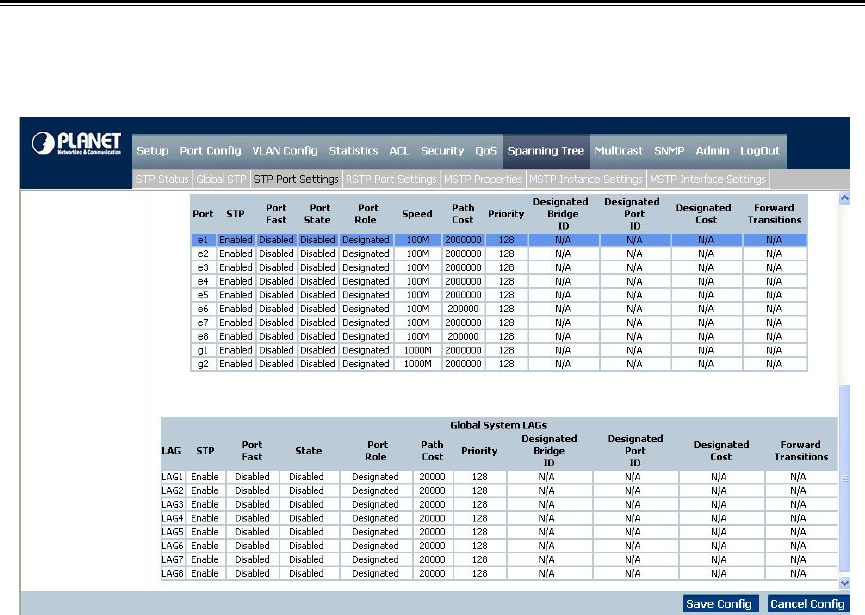Click the LogOut menu item
This screenshot has height=615, width=865.
point(760,151)
